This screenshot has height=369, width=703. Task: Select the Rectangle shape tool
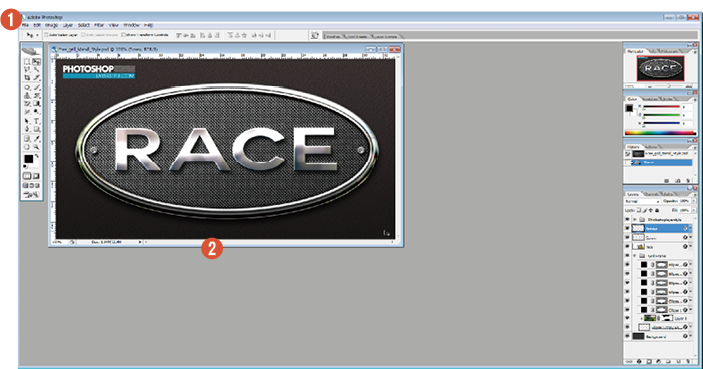point(37,129)
